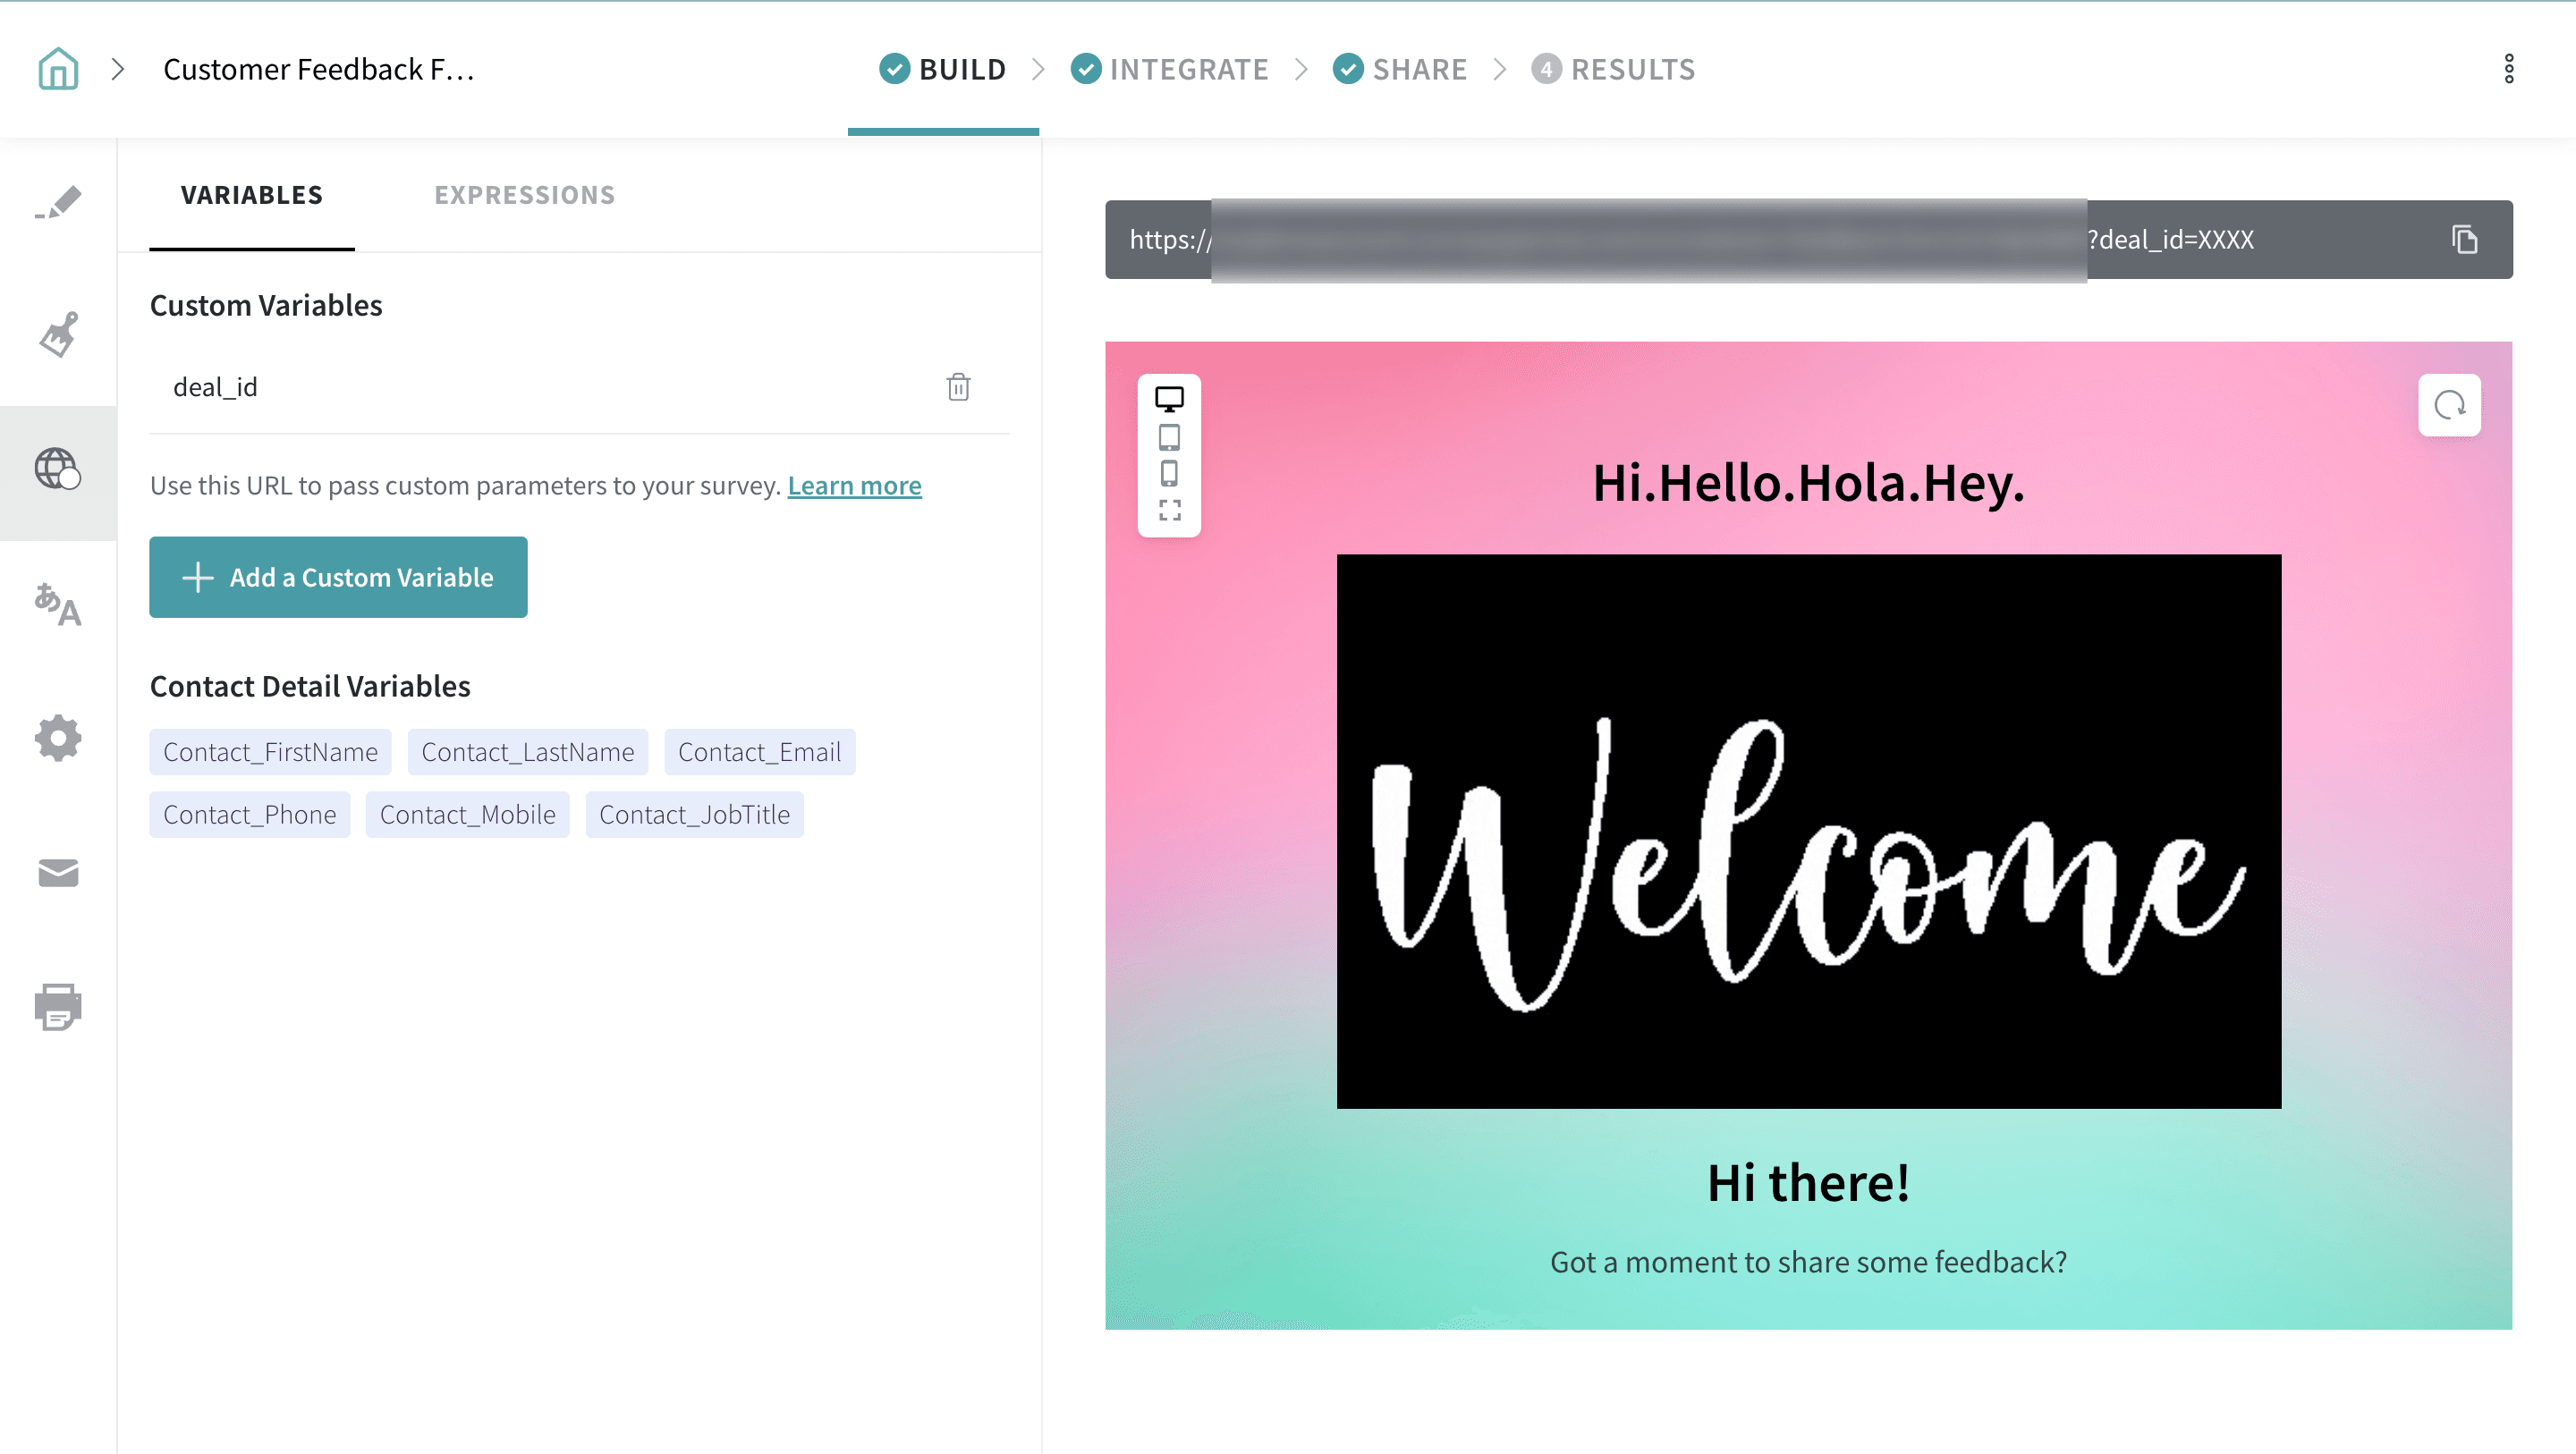This screenshot has height=1454, width=2576.
Task: Switch preview to desktop view
Action: pyautogui.click(x=1169, y=399)
